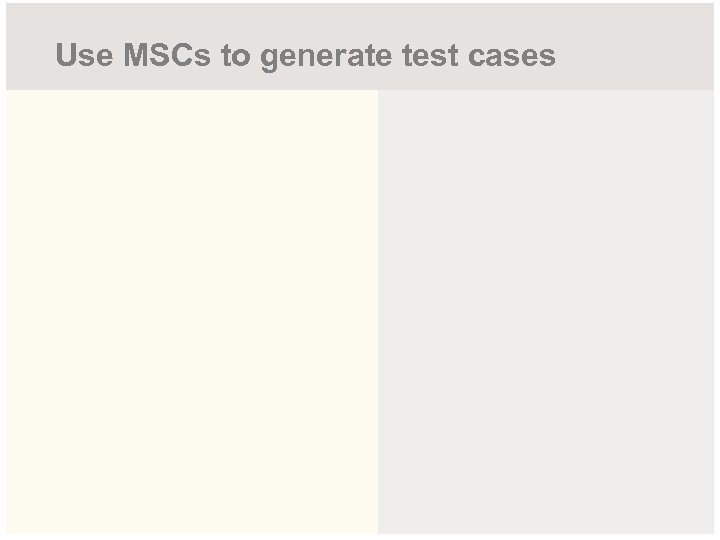The width and height of the screenshot is (720, 540).
Task: Click the word "cases" in the title
Action: 510,57
